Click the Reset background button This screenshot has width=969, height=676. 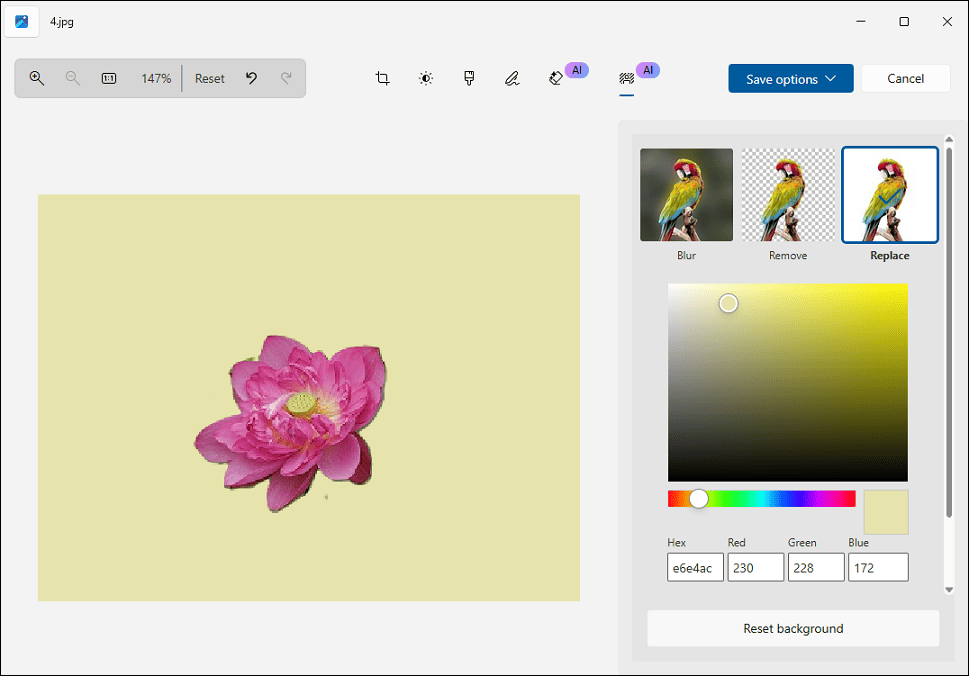coord(792,628)
